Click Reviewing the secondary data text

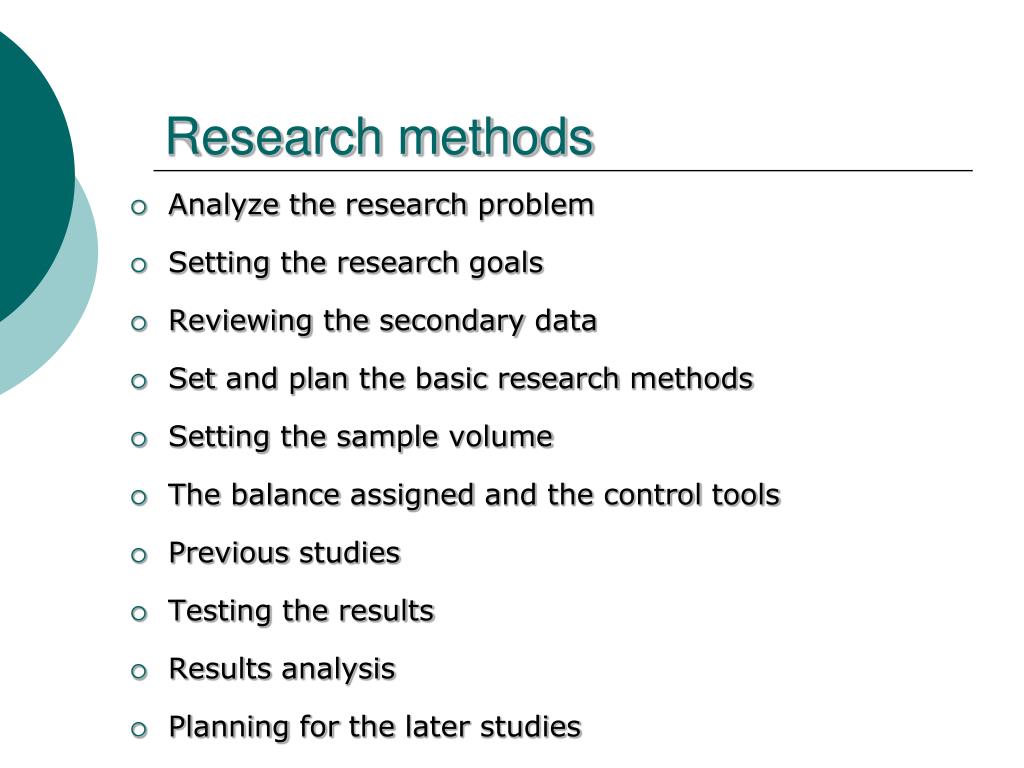(x=383, y=321)
